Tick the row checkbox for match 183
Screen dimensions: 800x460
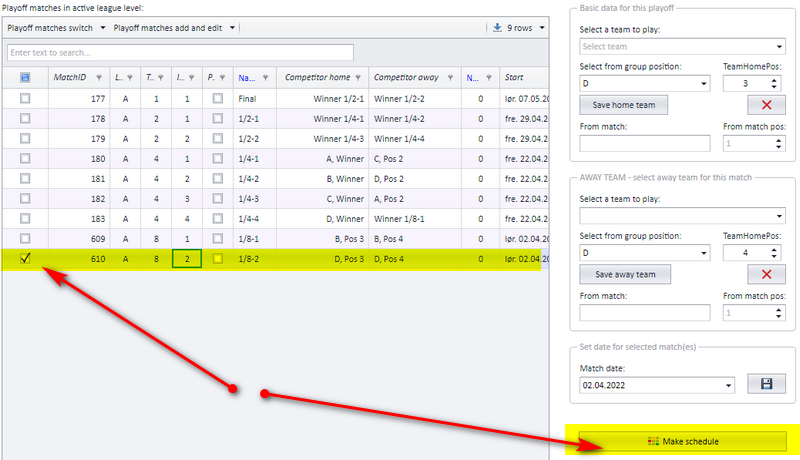tap(25, 218)
